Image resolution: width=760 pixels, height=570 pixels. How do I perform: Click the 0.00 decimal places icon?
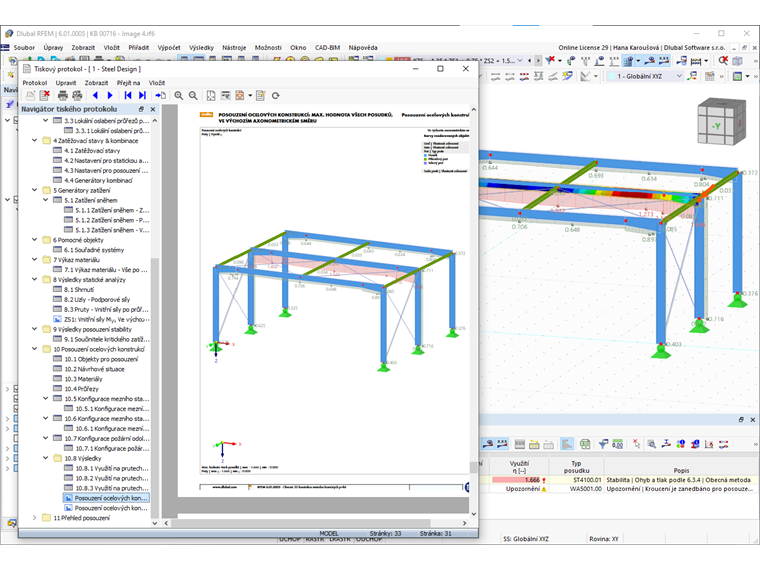tap(618, 444)
